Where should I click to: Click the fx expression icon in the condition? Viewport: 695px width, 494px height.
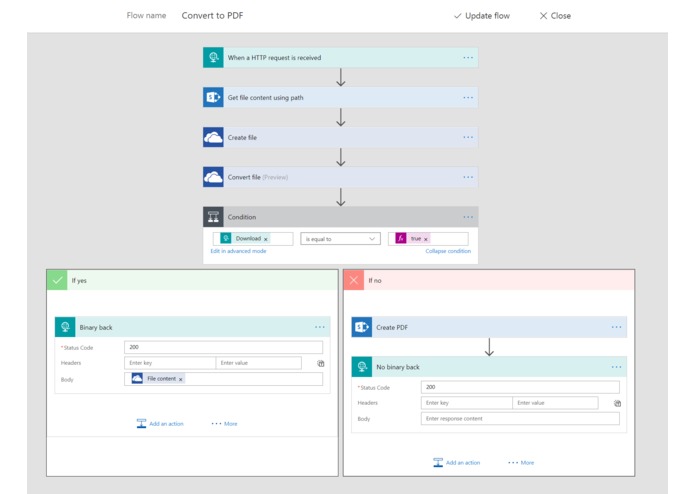coord(401,238)
